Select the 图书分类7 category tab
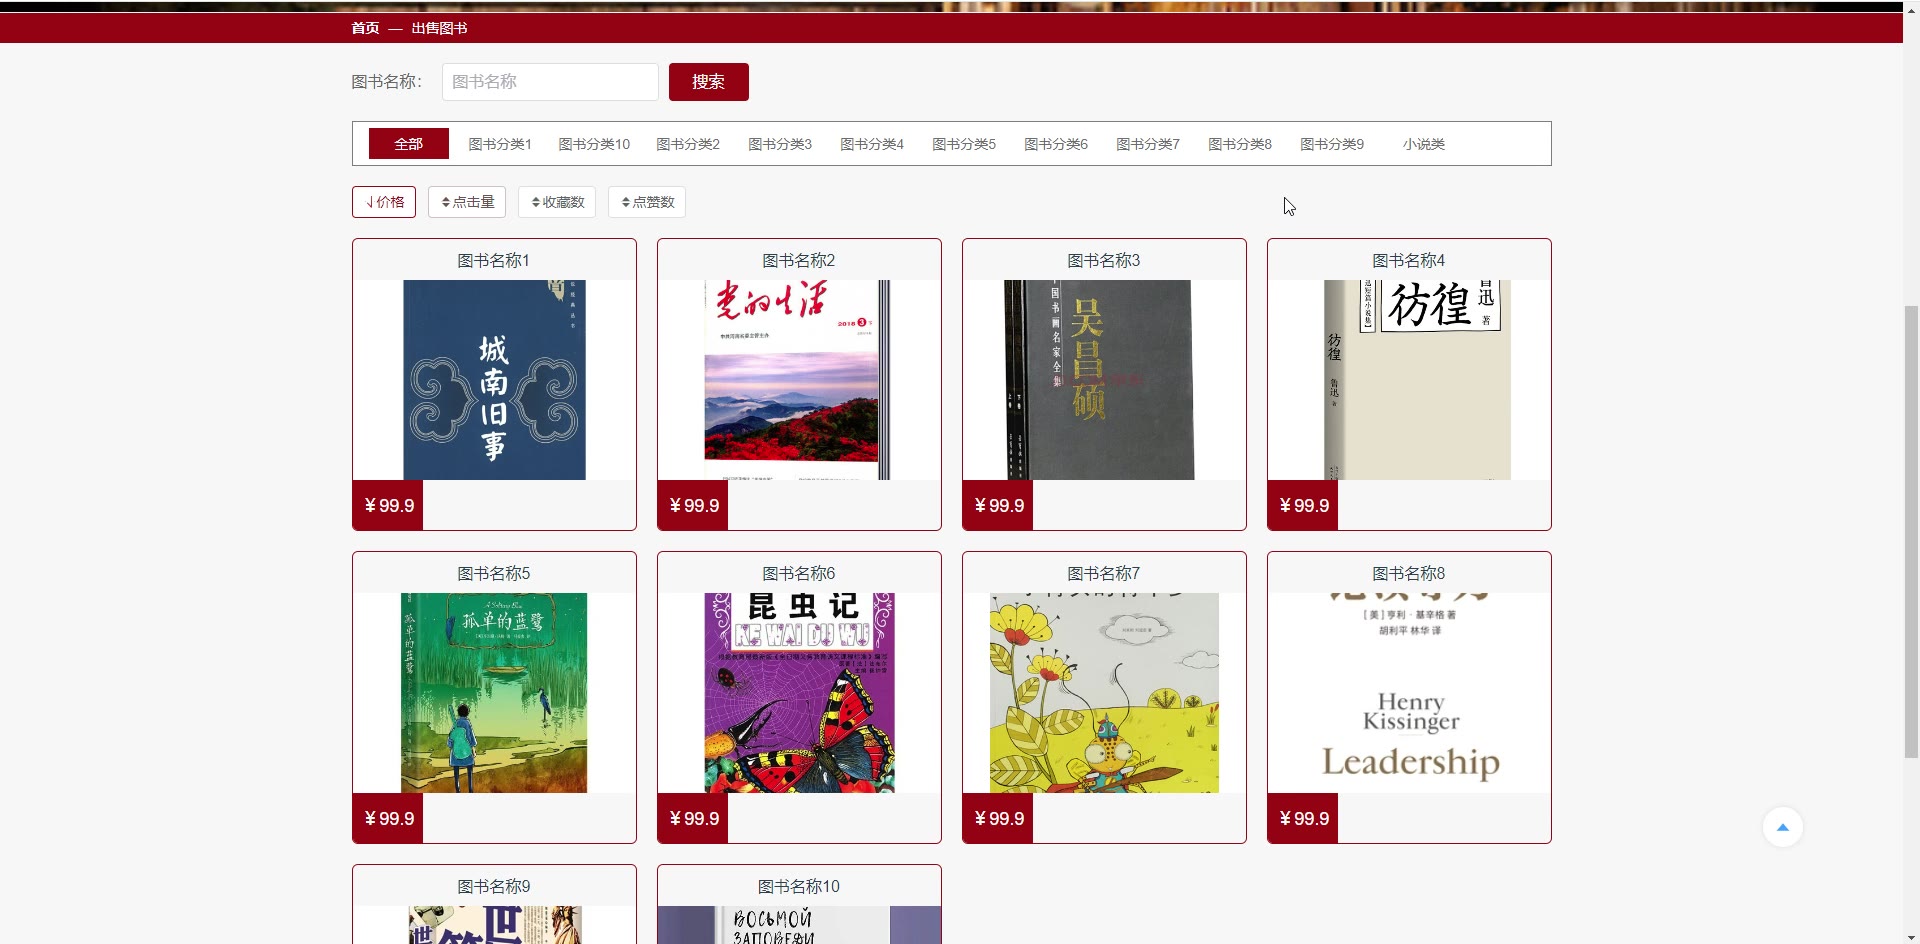1920x944 pixels. click(x=1148, y=144)
